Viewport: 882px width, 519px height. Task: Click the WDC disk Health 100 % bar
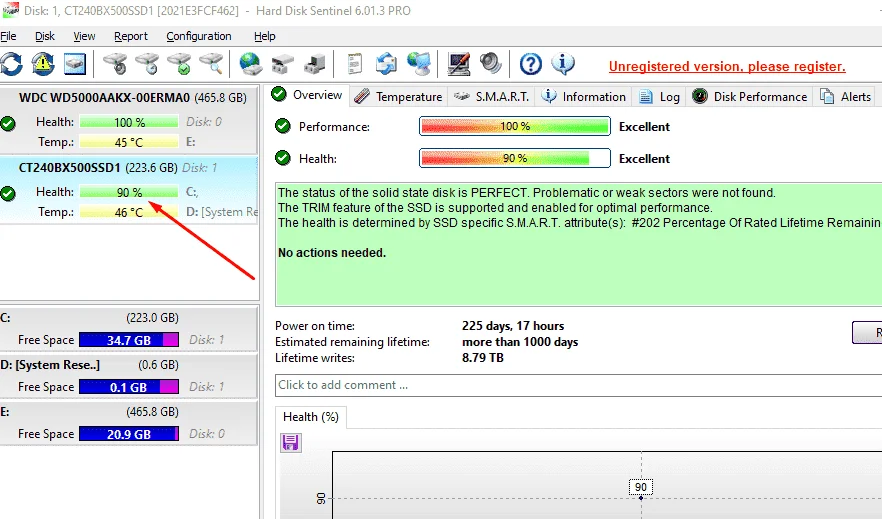(129, 122)
